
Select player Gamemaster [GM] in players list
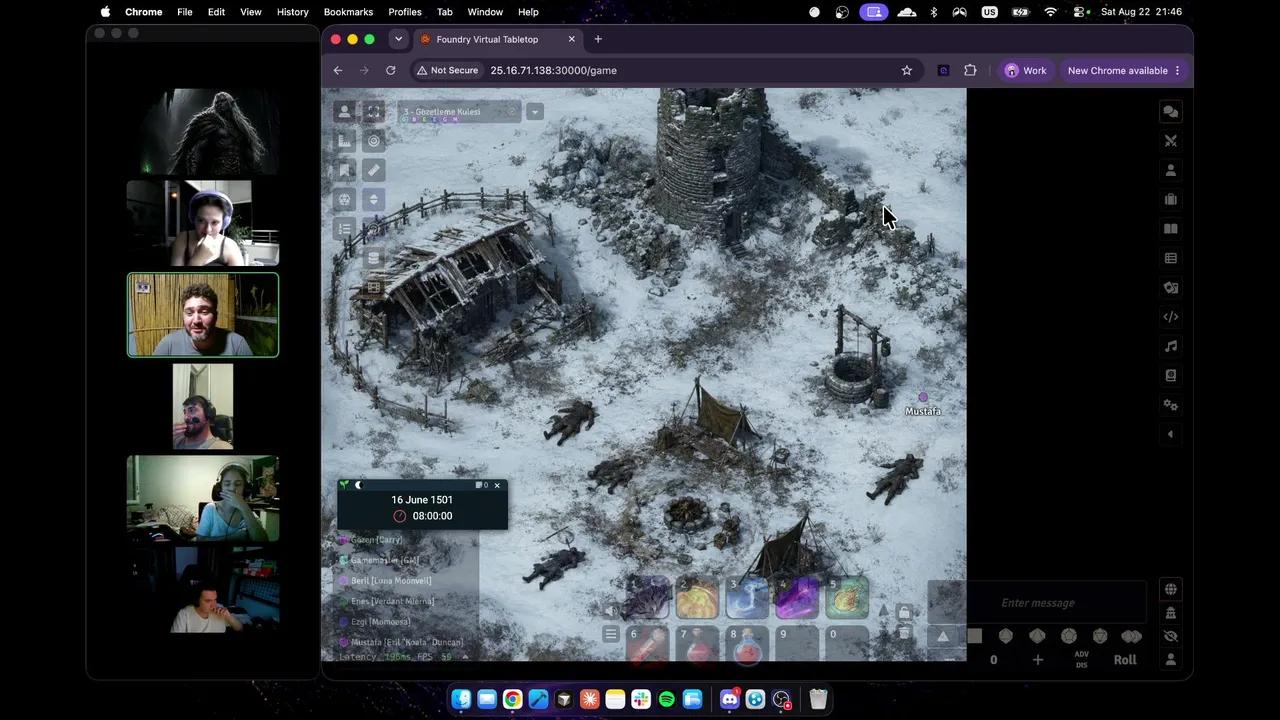tap(385, 560)
